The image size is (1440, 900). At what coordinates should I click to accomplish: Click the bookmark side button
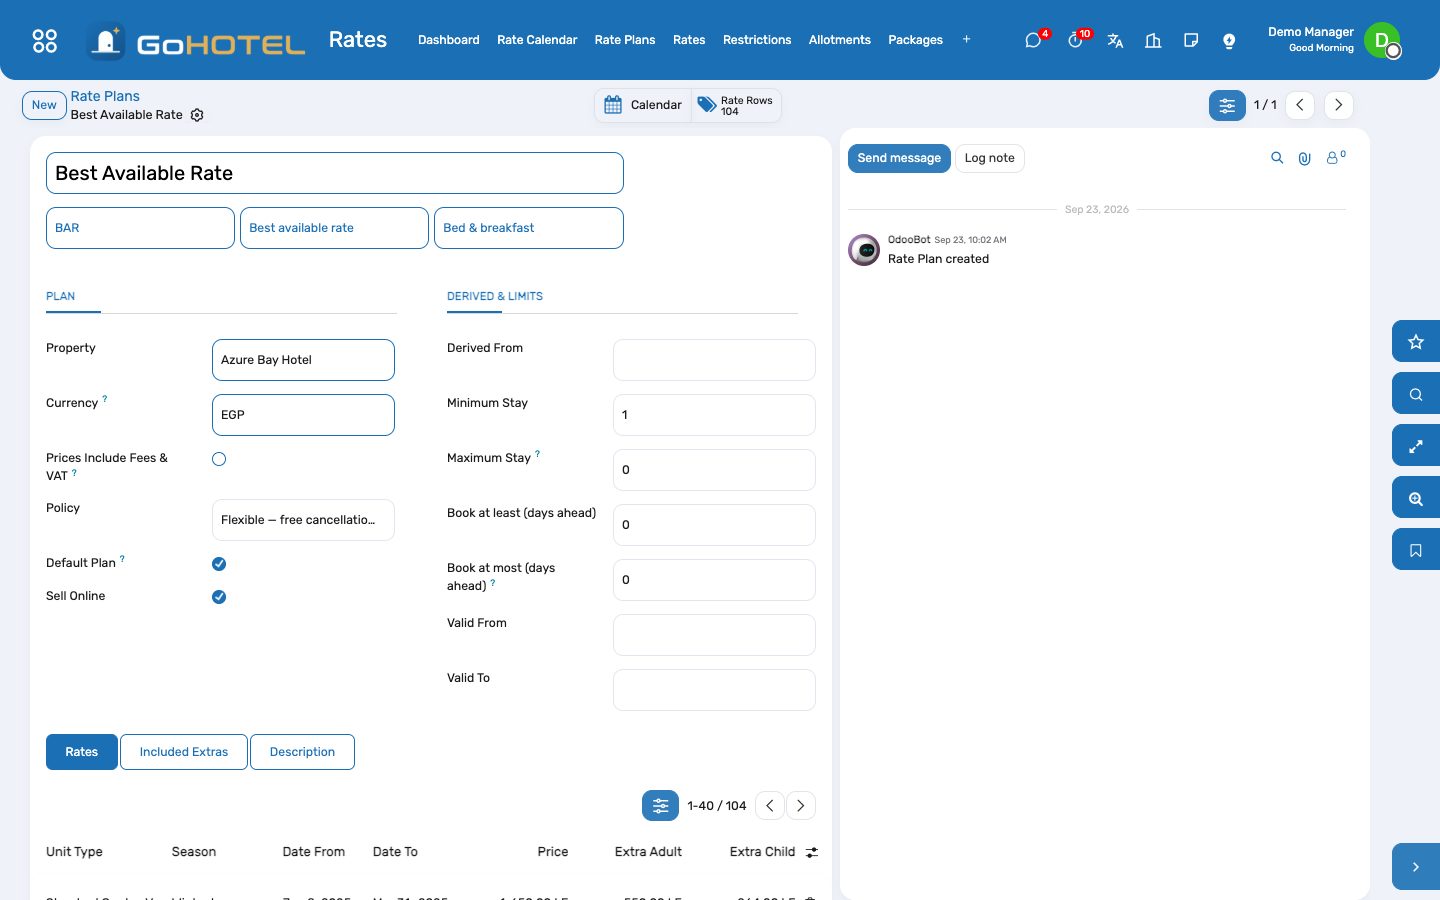(x=1416, y=550)
